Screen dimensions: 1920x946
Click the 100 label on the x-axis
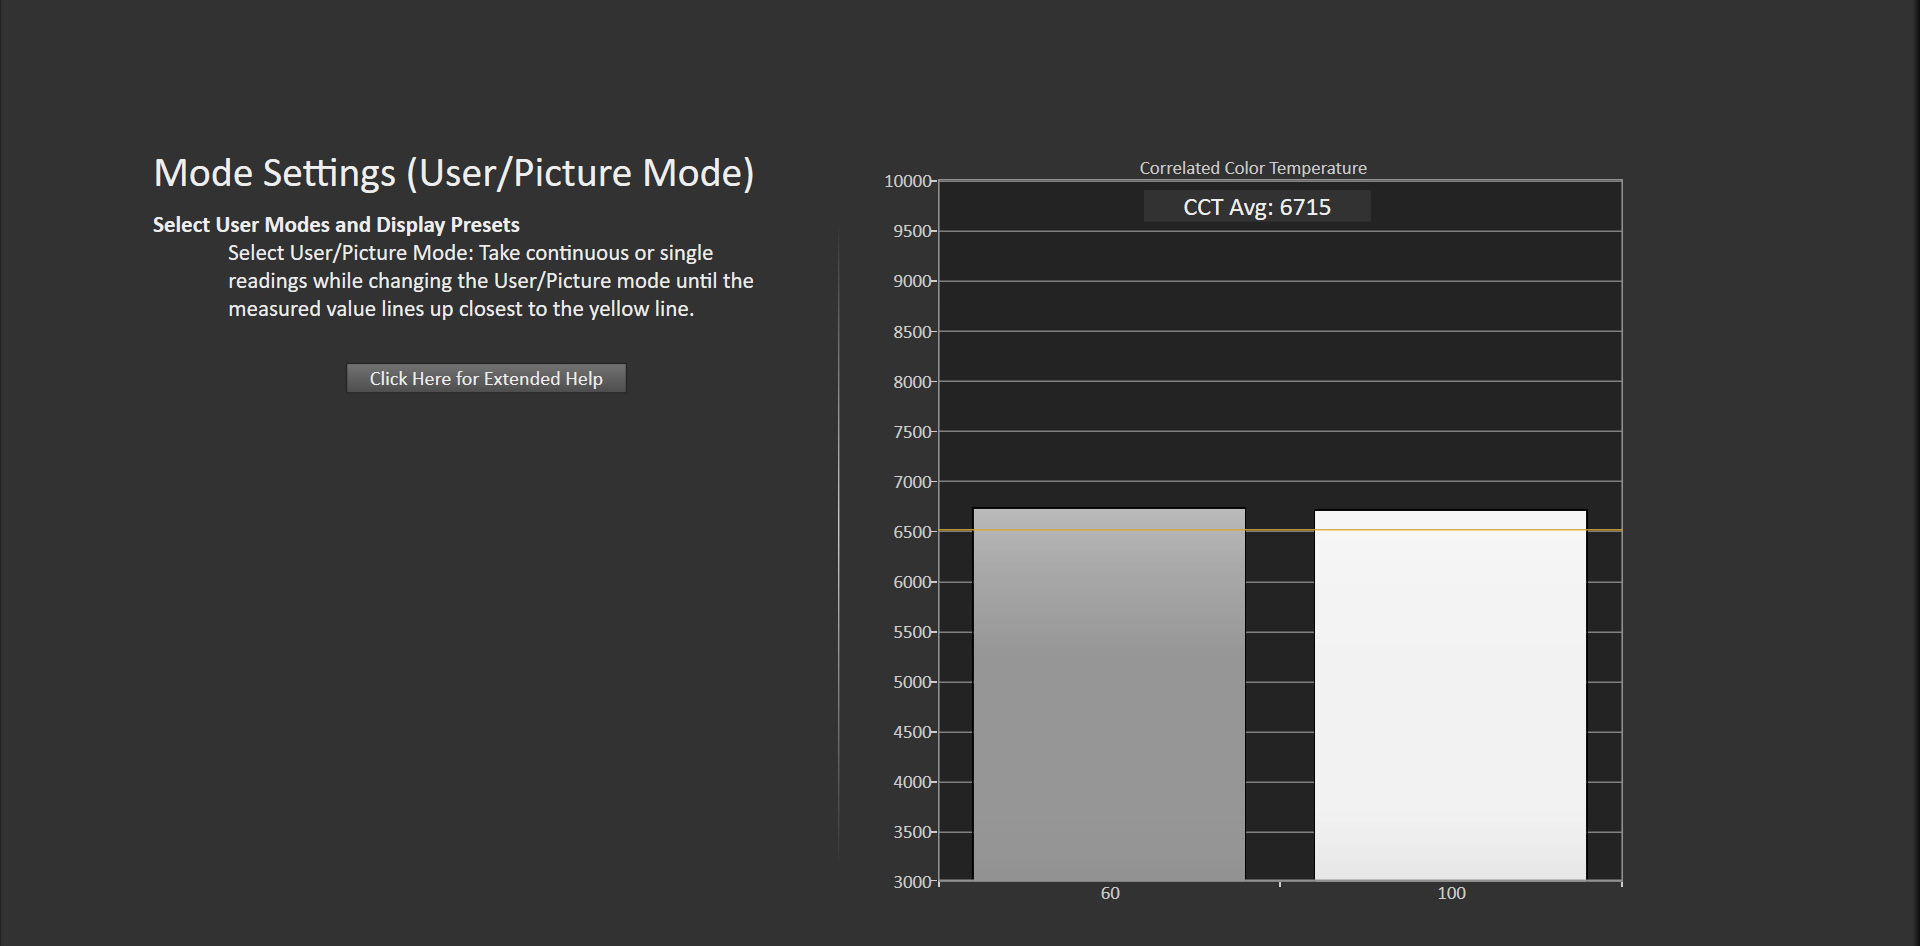click(1451, 893)
